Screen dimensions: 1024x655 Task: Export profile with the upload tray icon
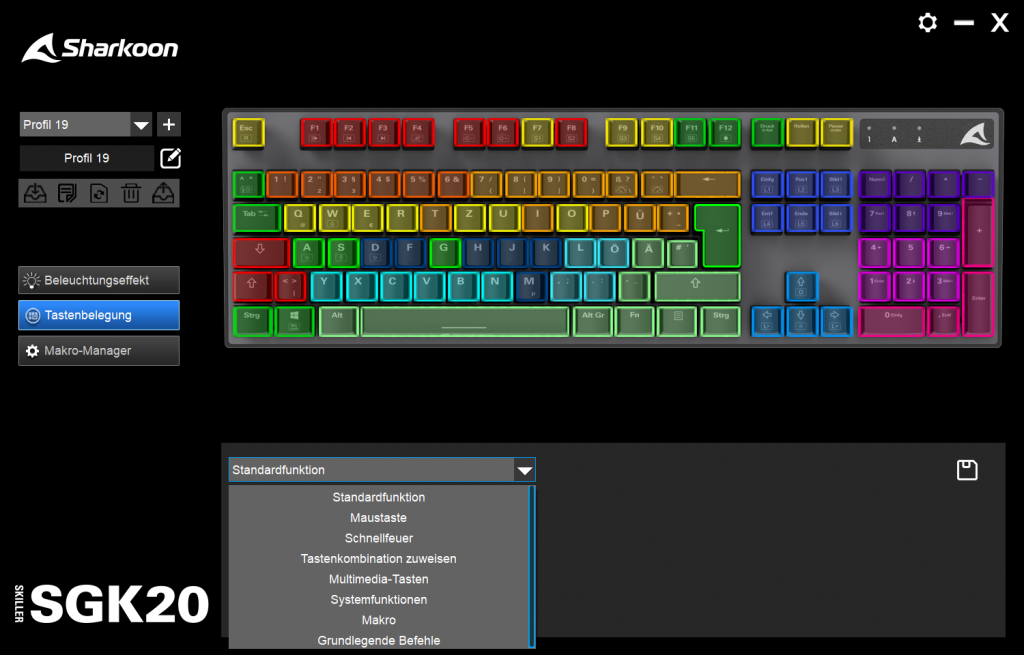coord(163,193)
